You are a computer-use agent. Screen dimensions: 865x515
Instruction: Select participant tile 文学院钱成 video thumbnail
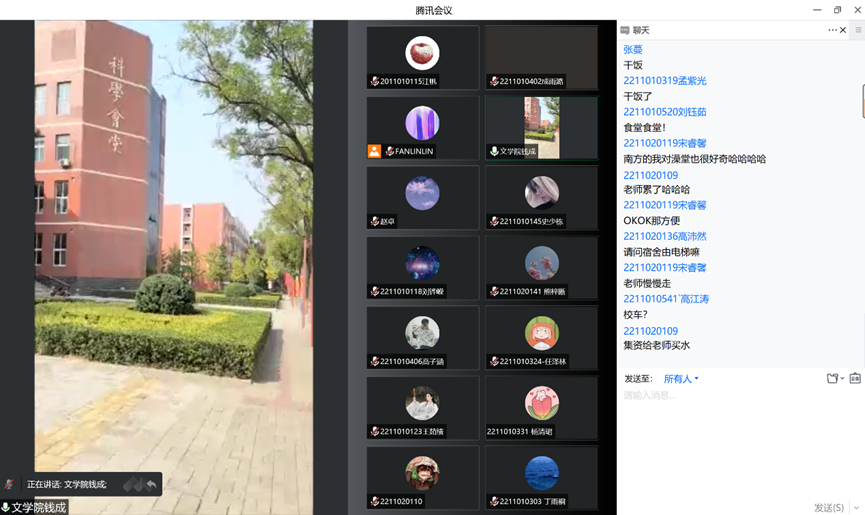click(x=542, y=128)
